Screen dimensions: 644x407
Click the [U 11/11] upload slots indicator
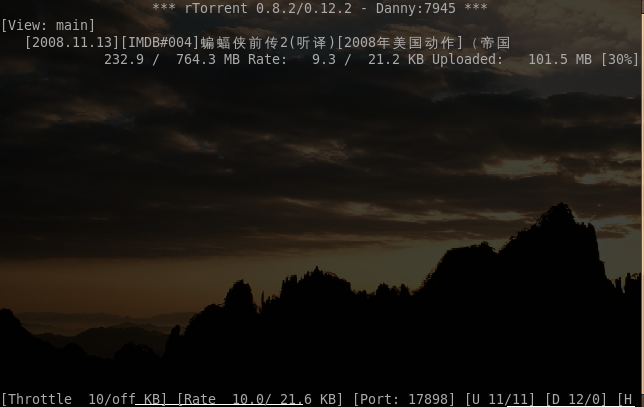coord(500,399)
